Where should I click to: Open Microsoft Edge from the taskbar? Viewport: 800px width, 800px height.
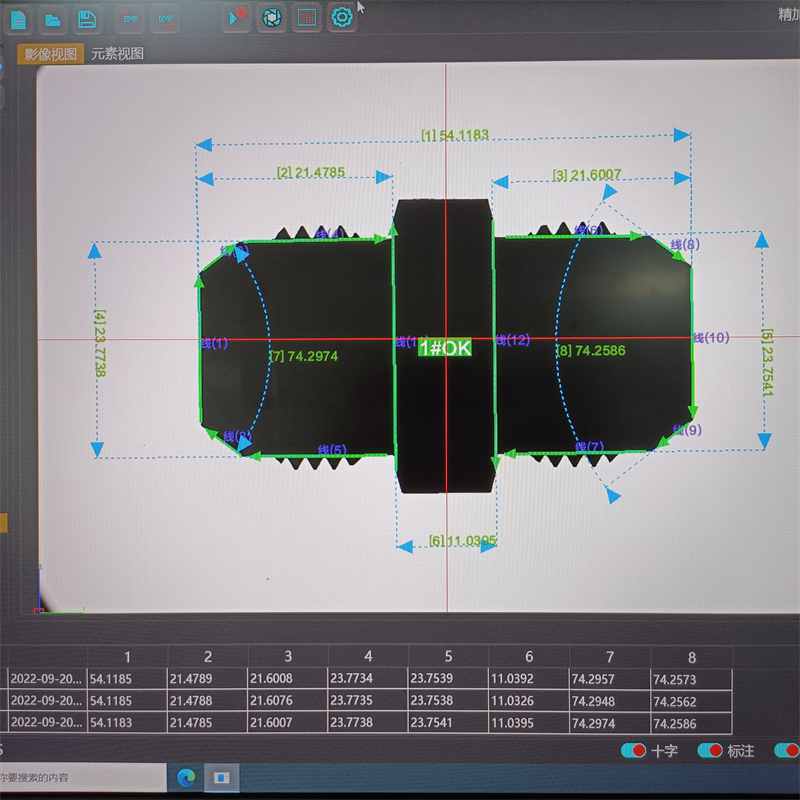pyautogui.click(x=185, y=776)
